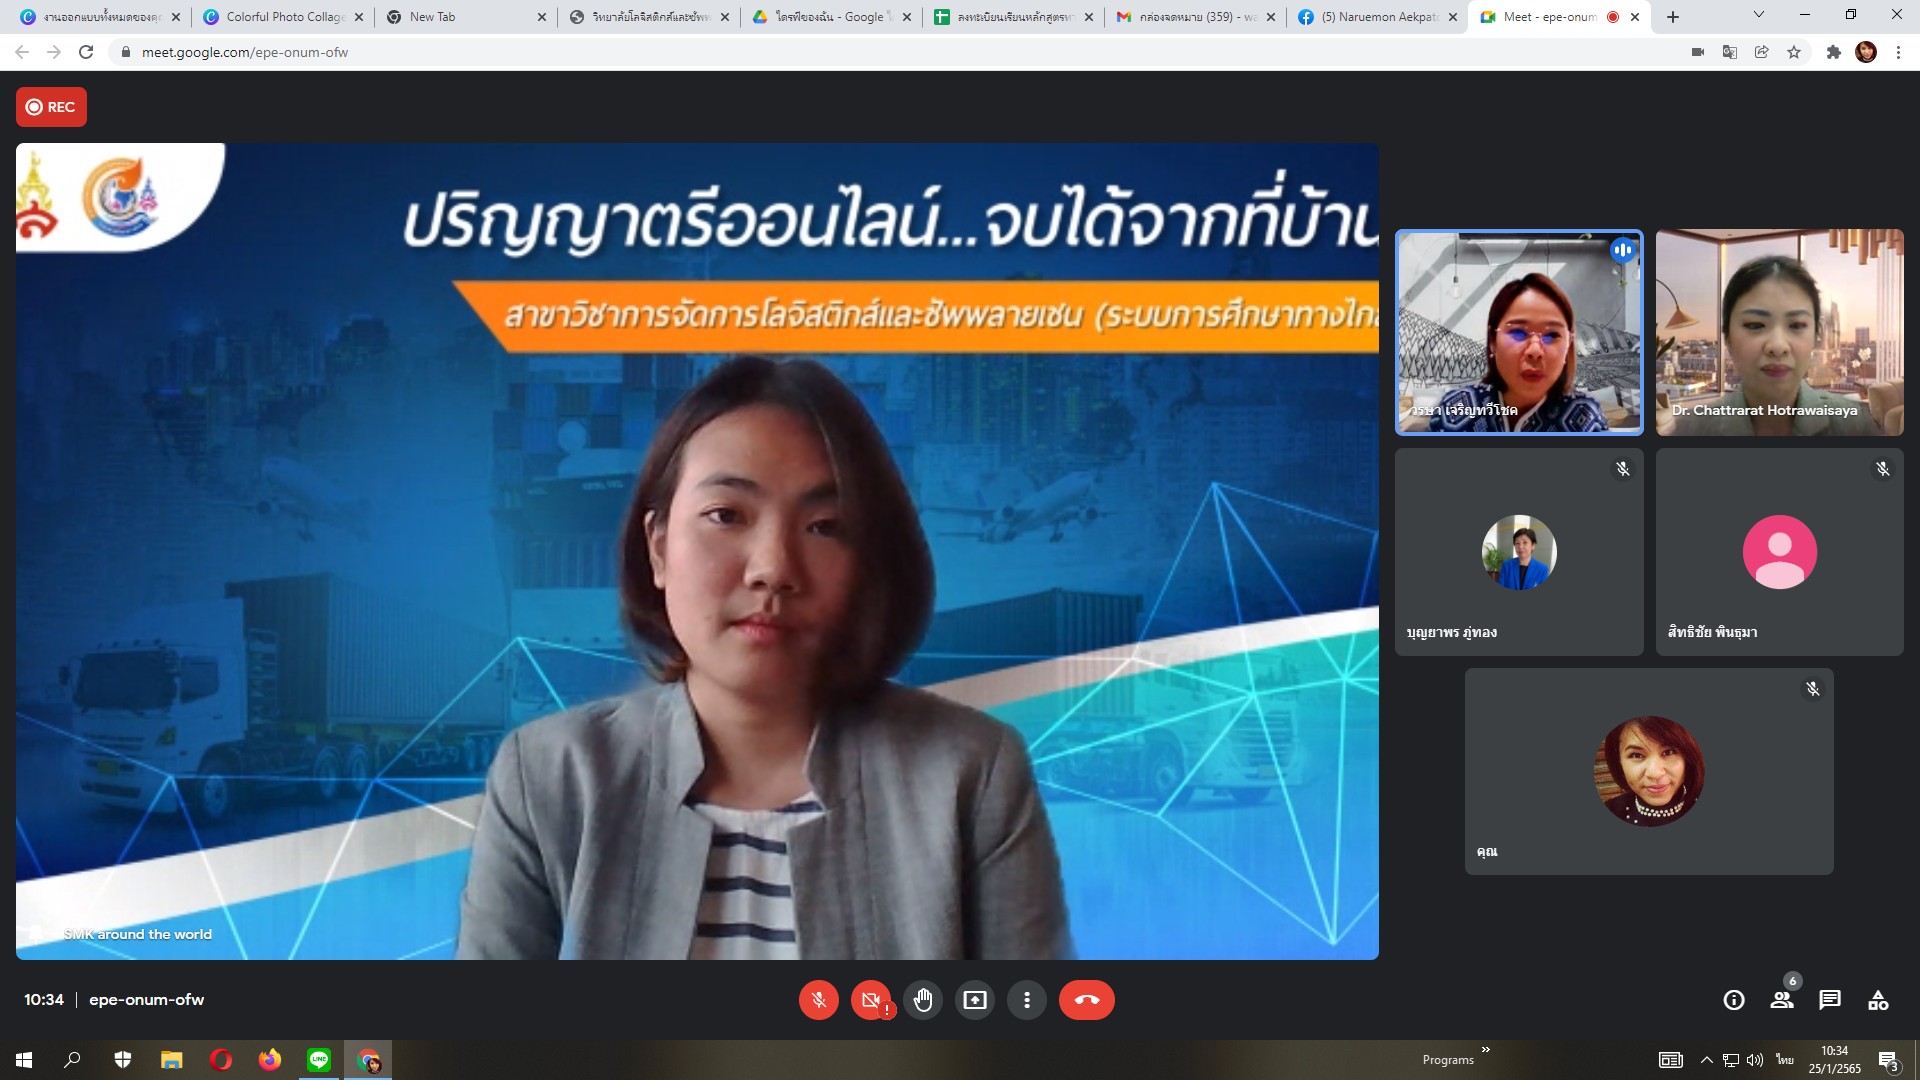
Task: Expand hidden system tray icons
Action: coord(1706,1060)
